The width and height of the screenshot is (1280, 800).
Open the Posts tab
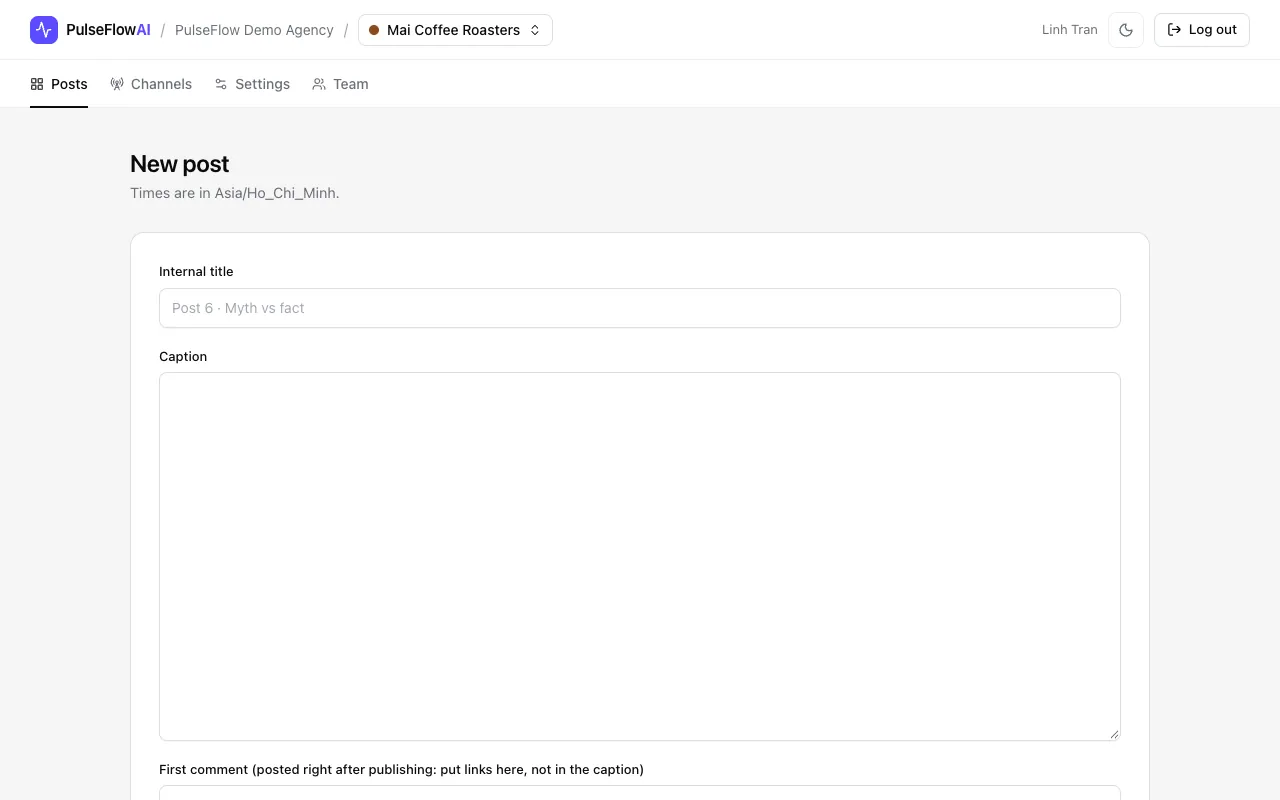(59, 84)
